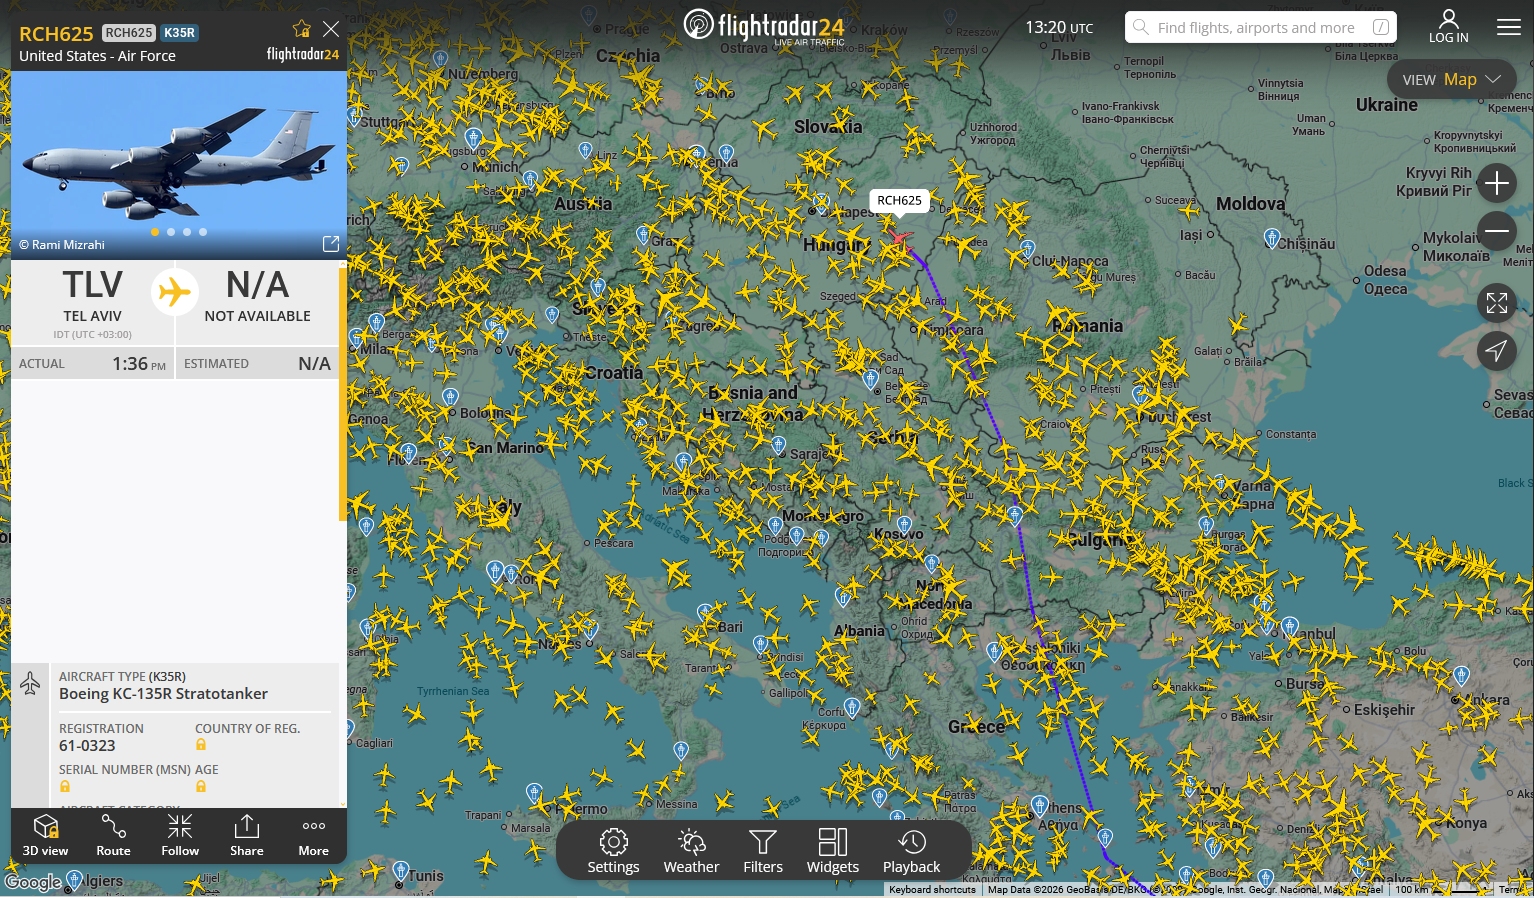The image size is (1534, 898).
Task: Center map on my location
Action: point(1496,350)
